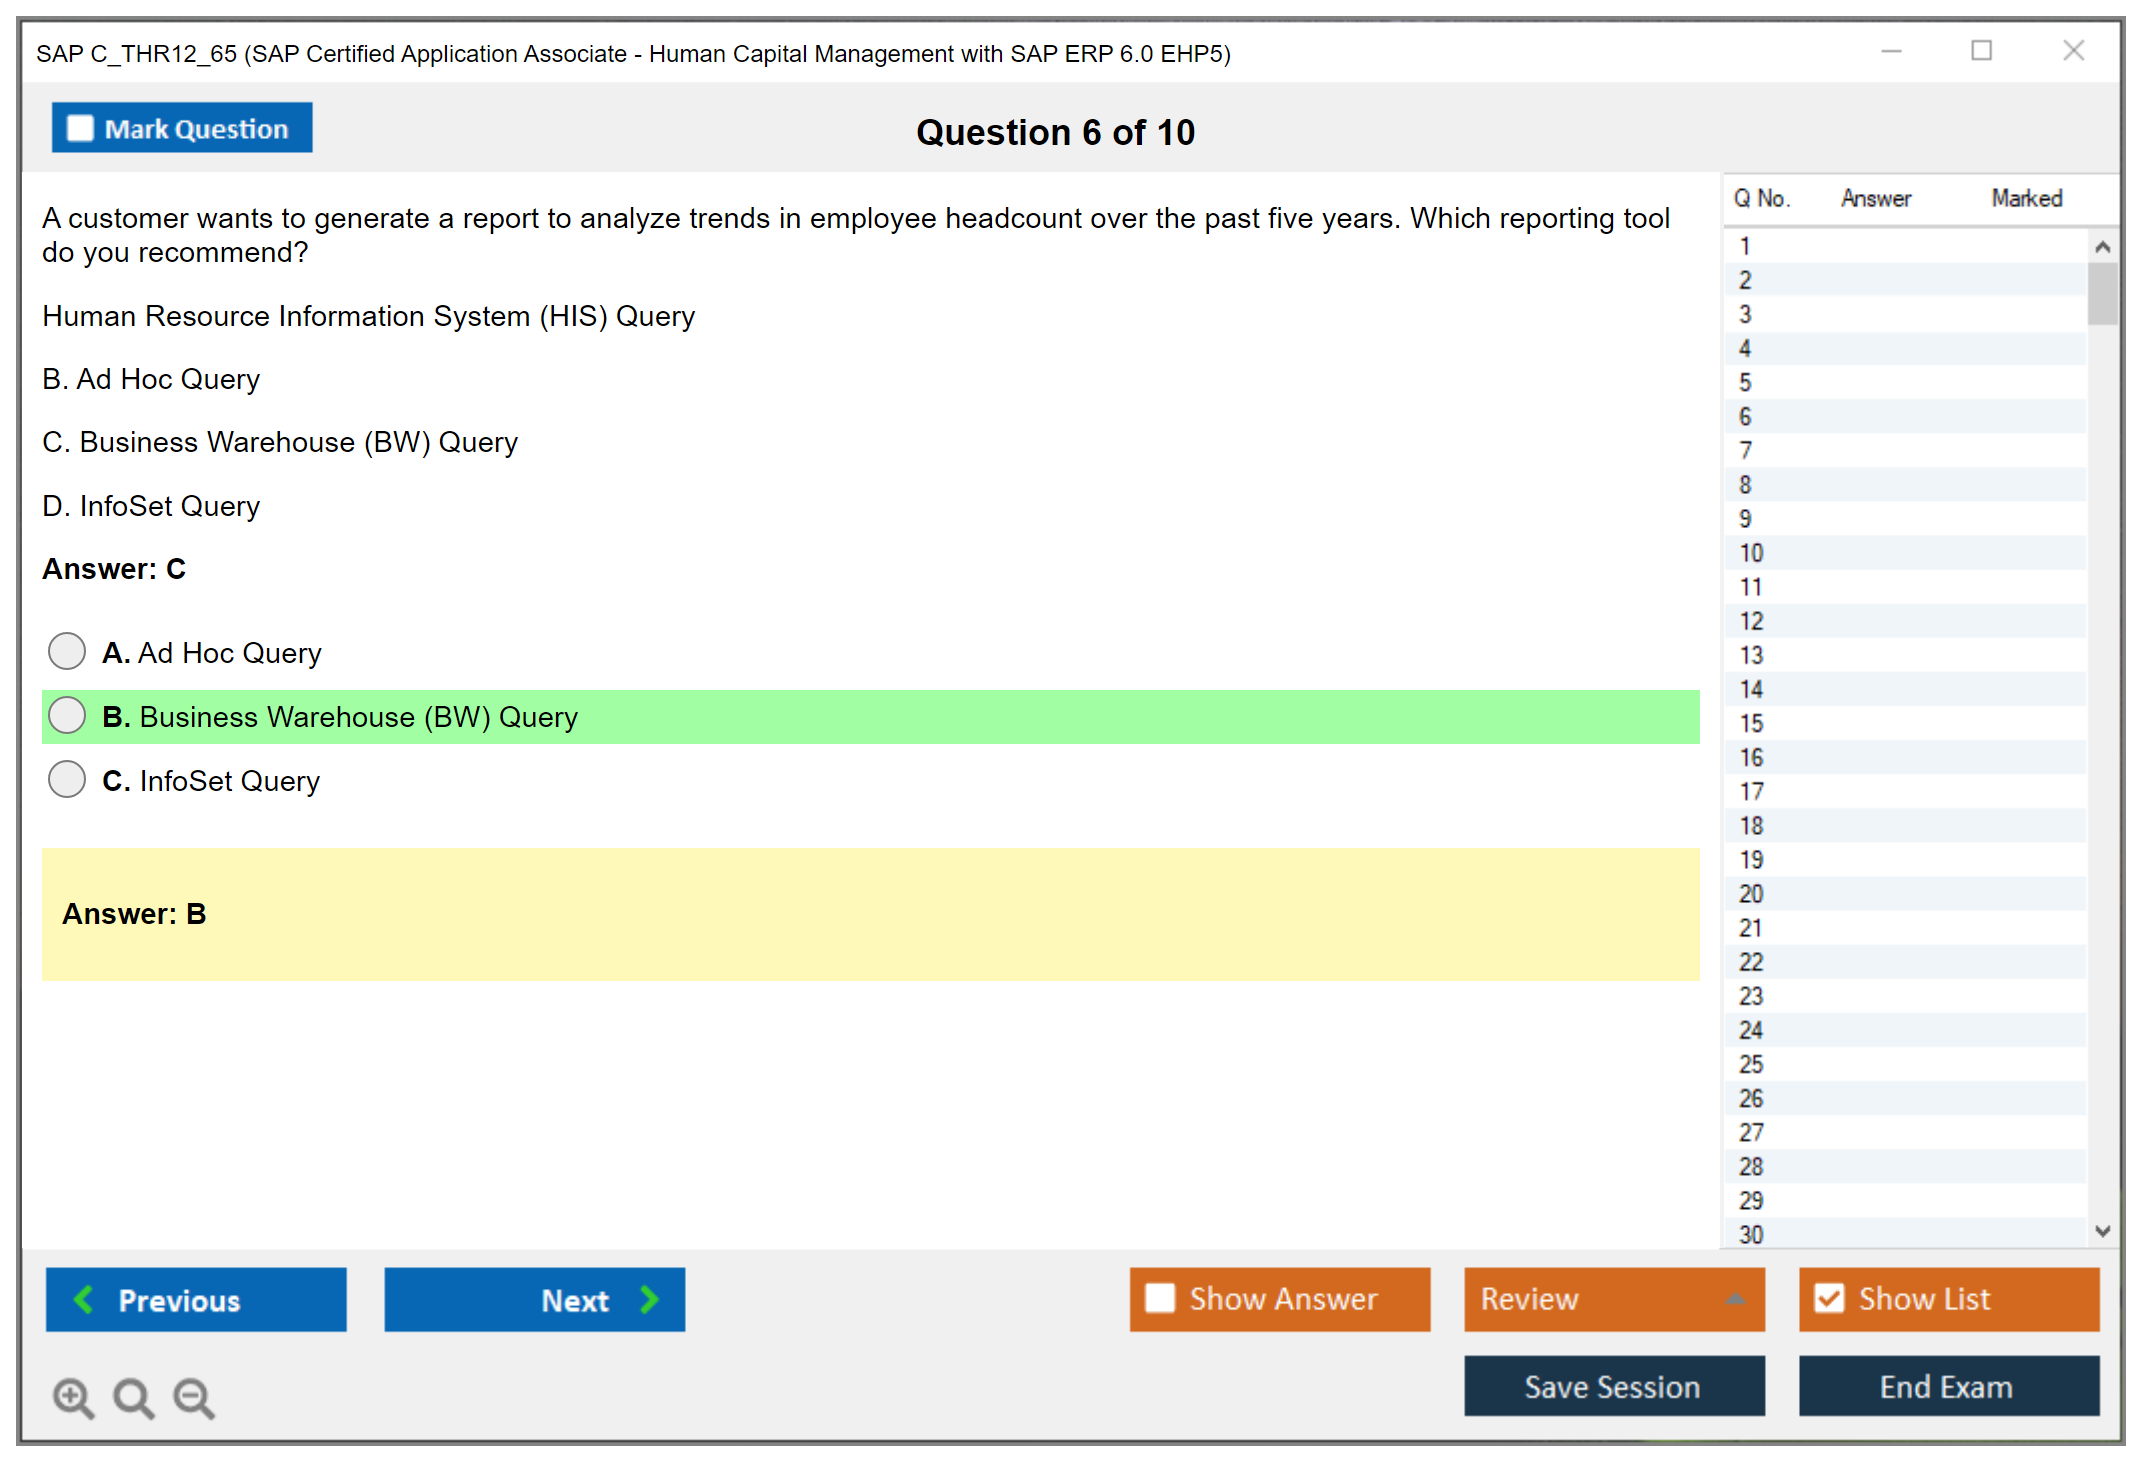Click the zoom in magnifier icon

73,1397
